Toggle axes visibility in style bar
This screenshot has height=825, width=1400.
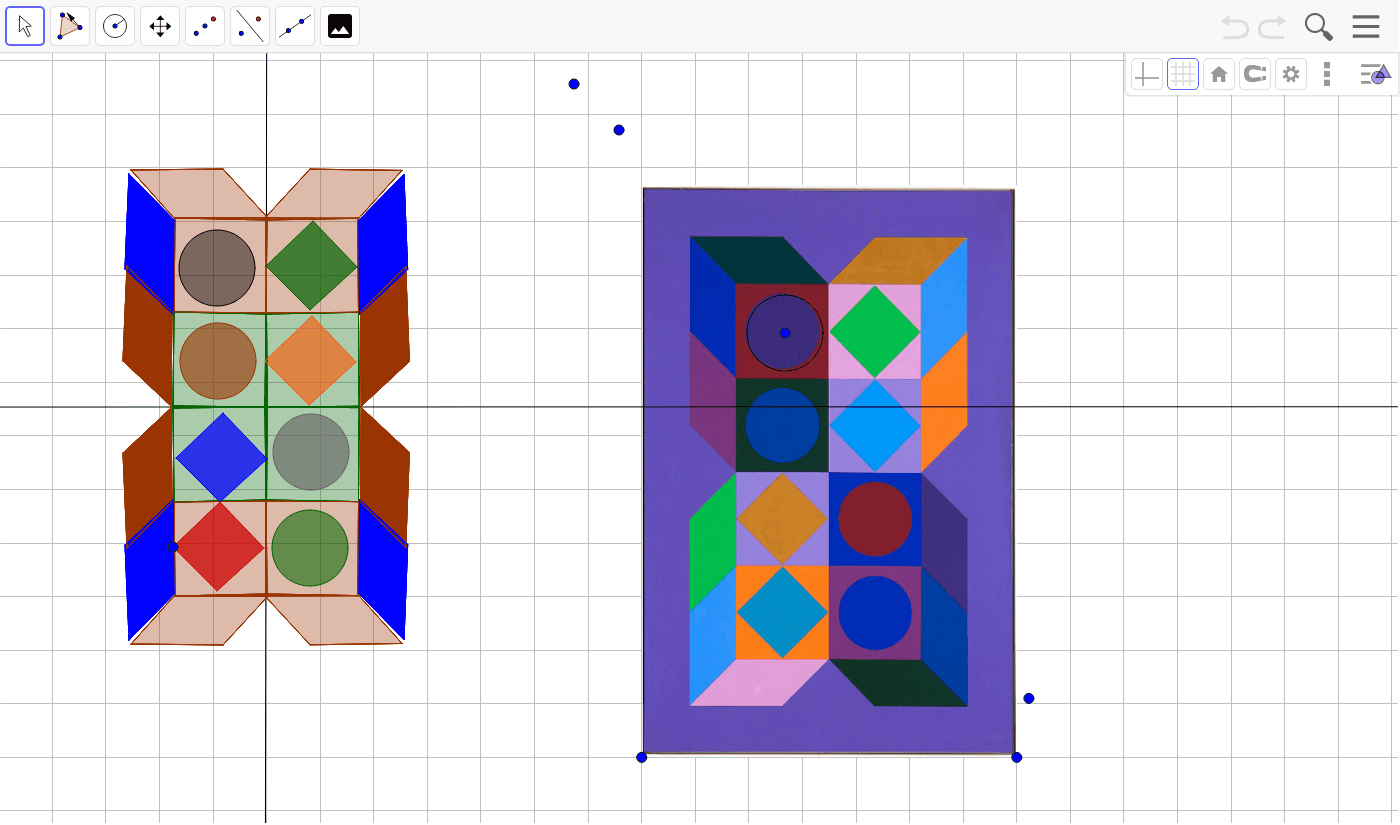1147,74
